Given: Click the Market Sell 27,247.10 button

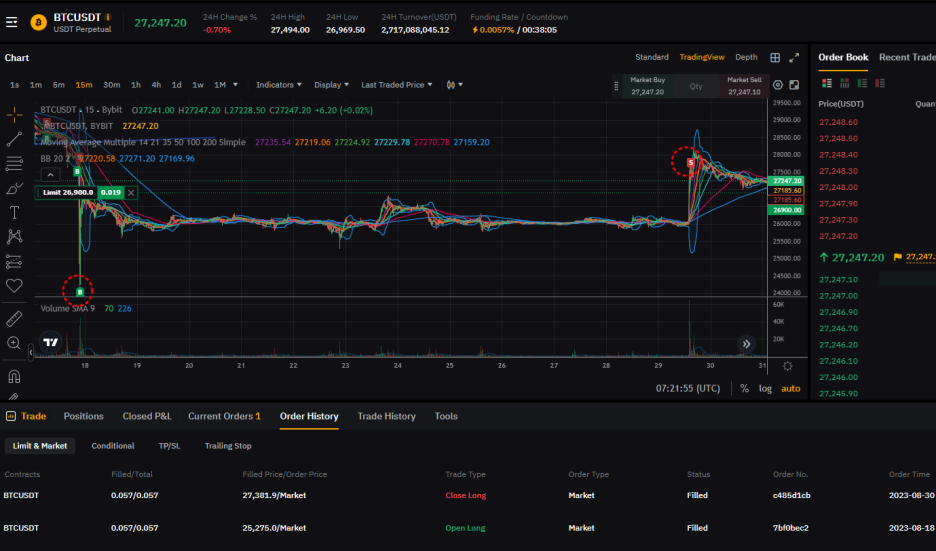Looking at the screenshot, I should pos(744,86).
